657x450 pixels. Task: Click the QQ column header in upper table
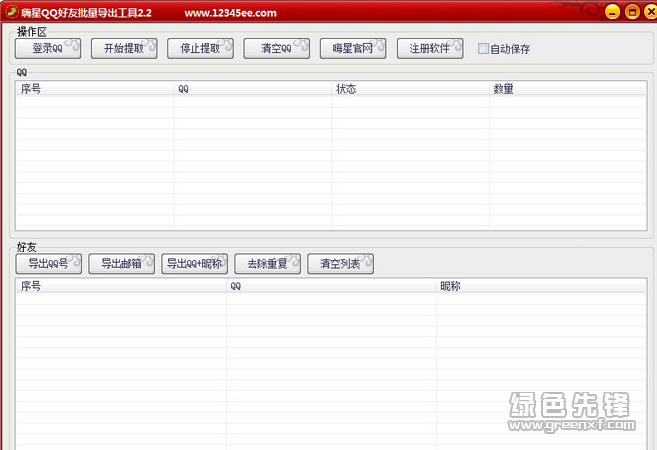[253, 89]
